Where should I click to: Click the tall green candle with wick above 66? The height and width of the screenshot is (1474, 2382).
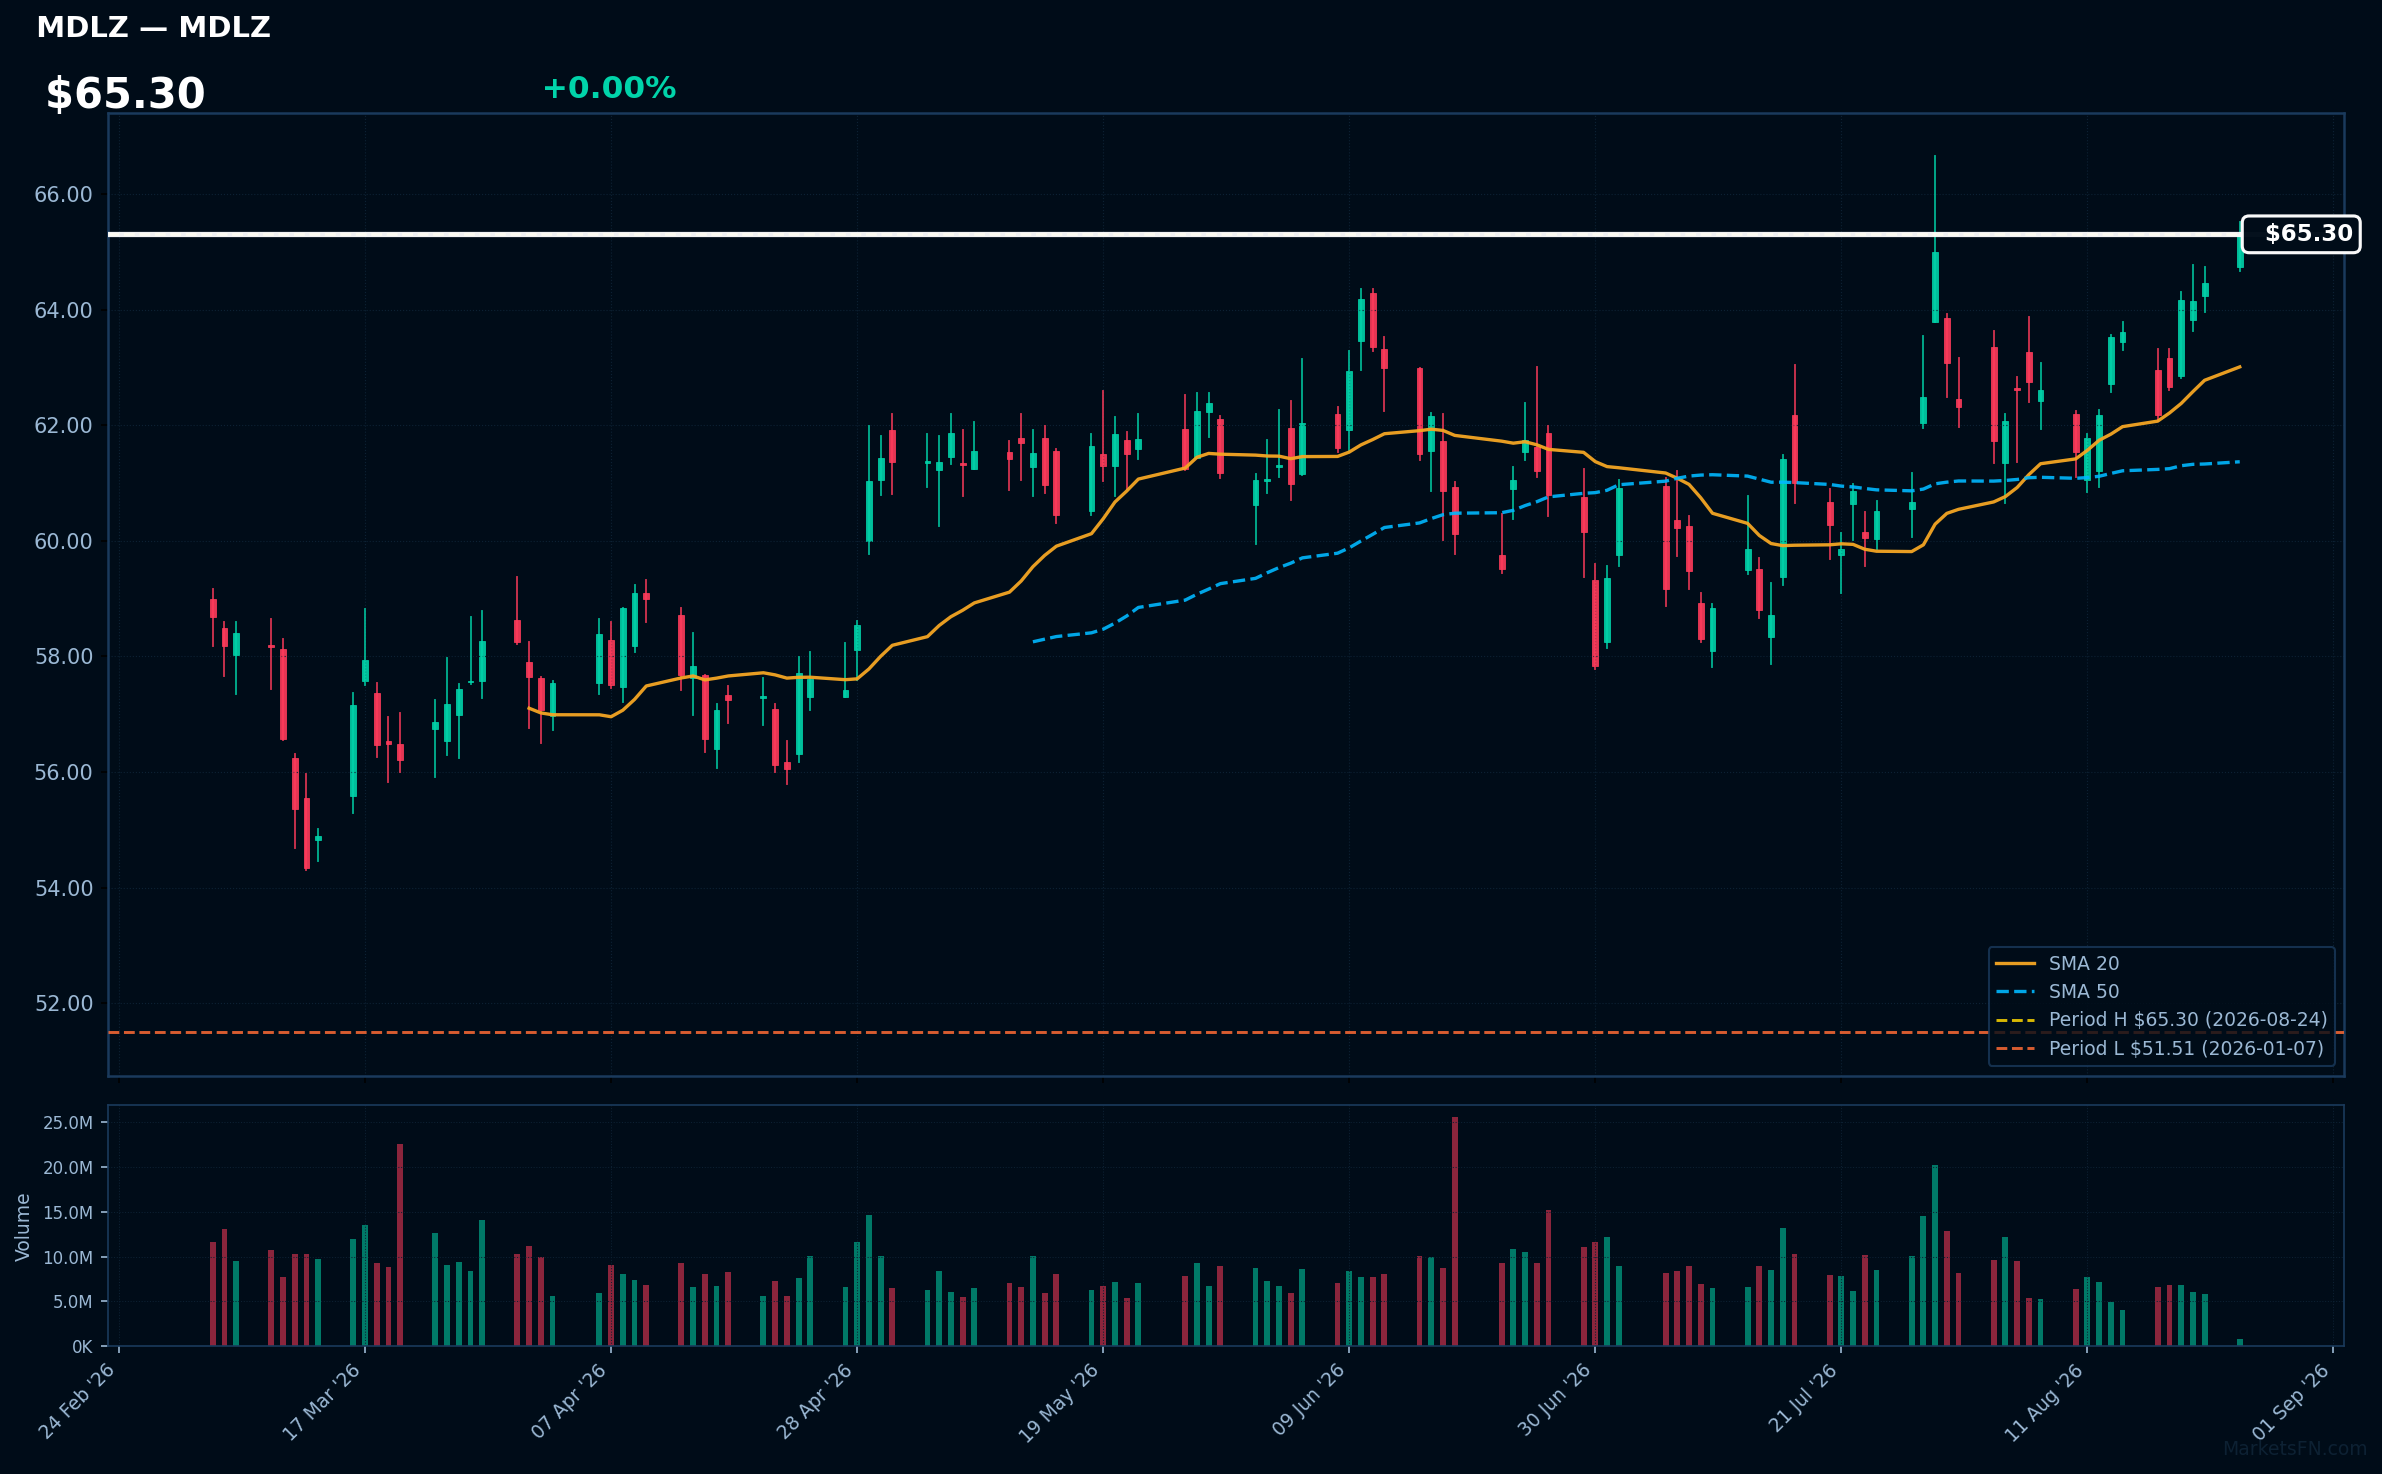(1935, 287)
